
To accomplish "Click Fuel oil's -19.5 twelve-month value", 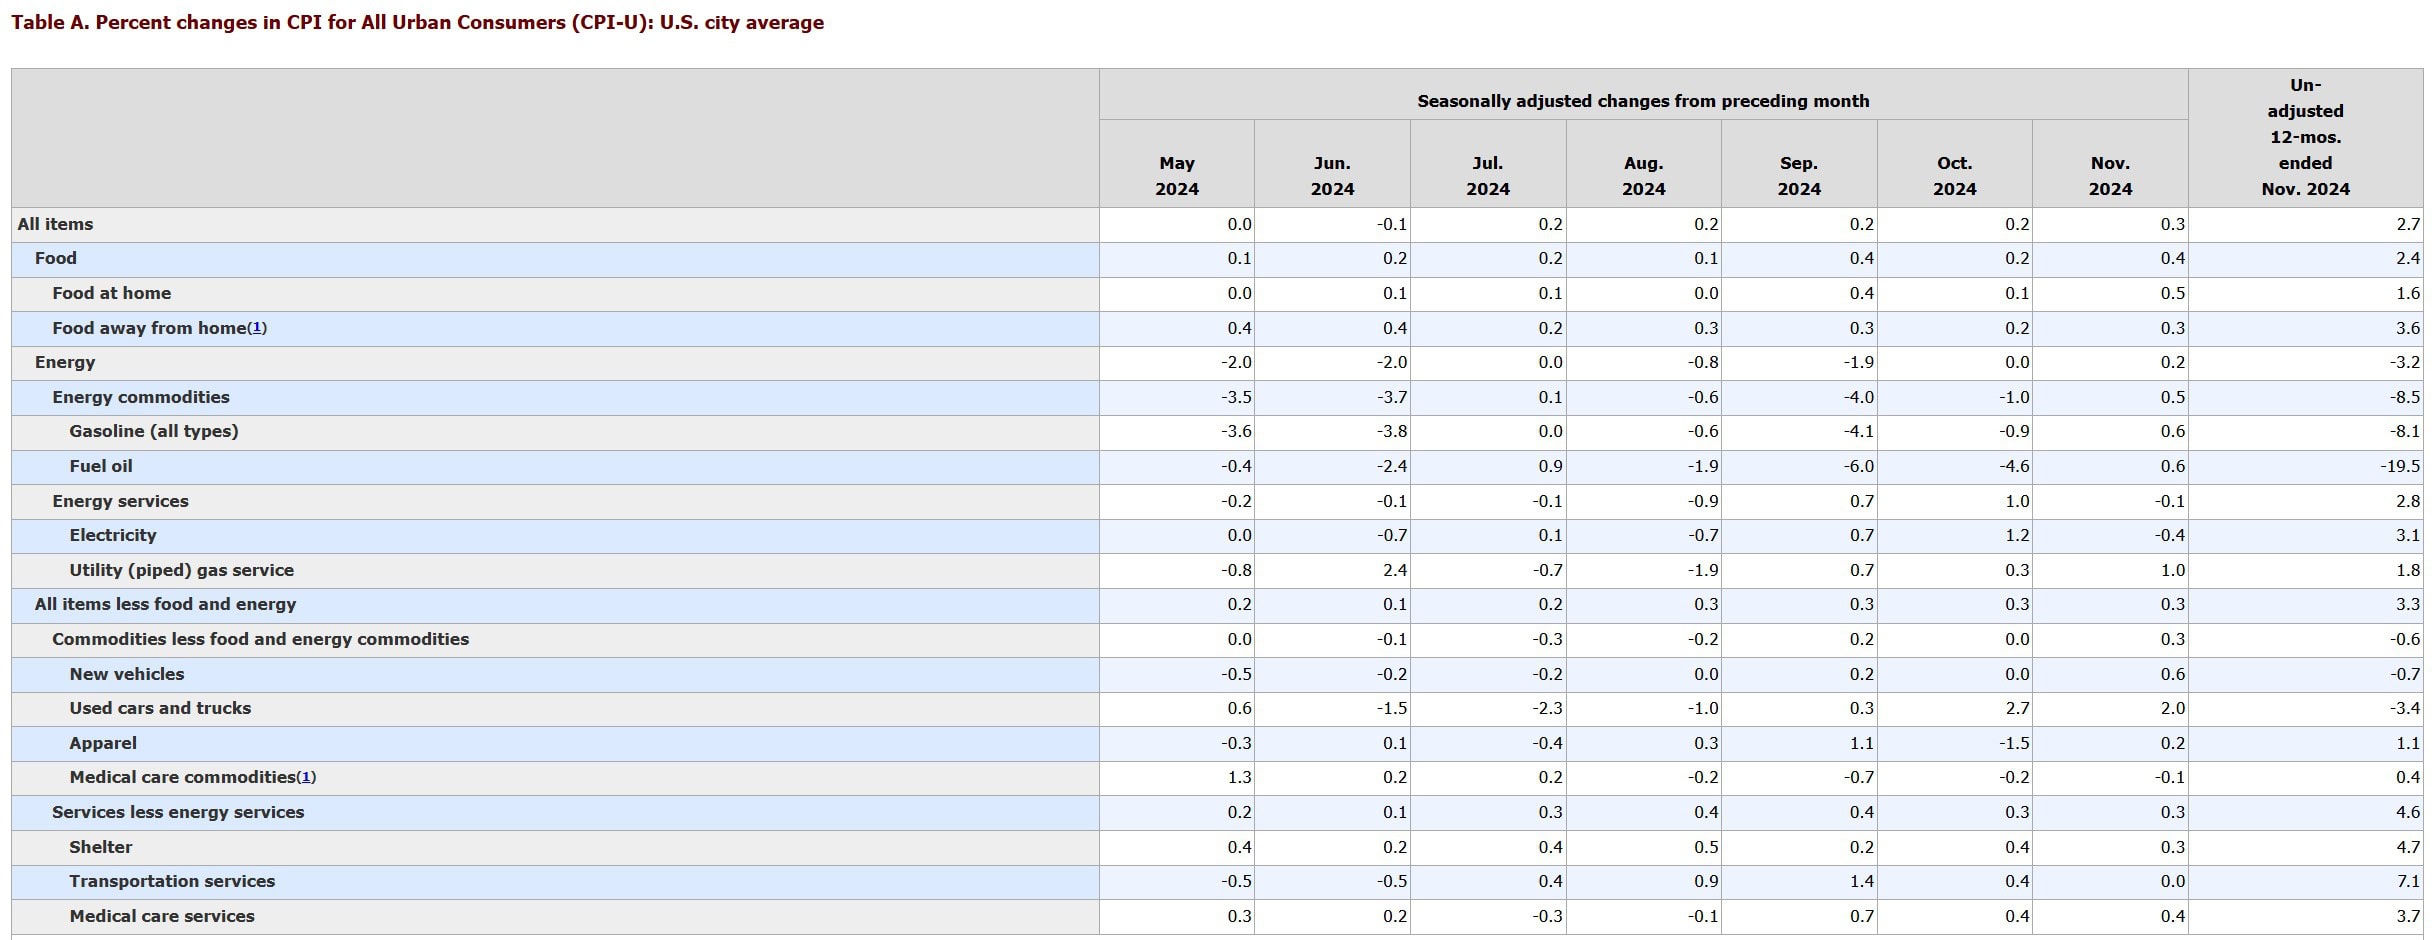I will tap(2399, 466).
